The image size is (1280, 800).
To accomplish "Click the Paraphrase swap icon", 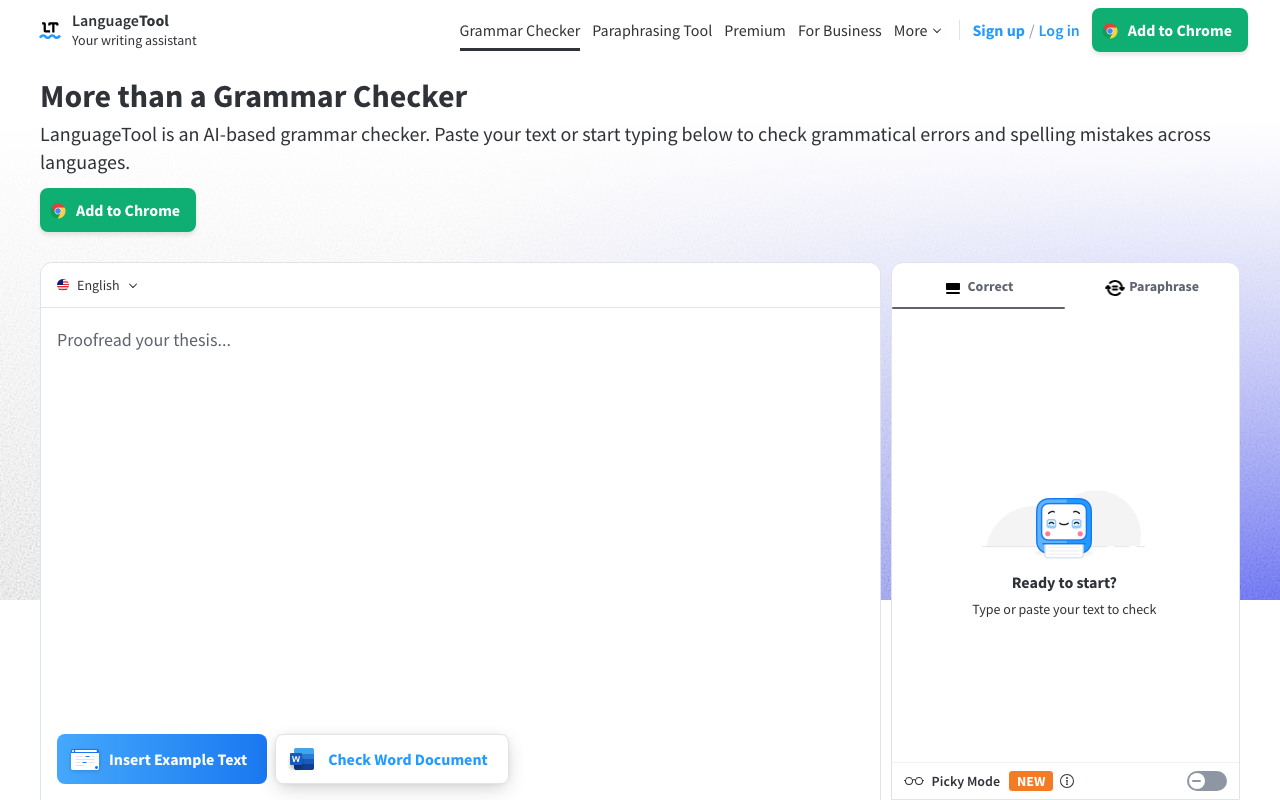I will click(x=1114, y=287).
